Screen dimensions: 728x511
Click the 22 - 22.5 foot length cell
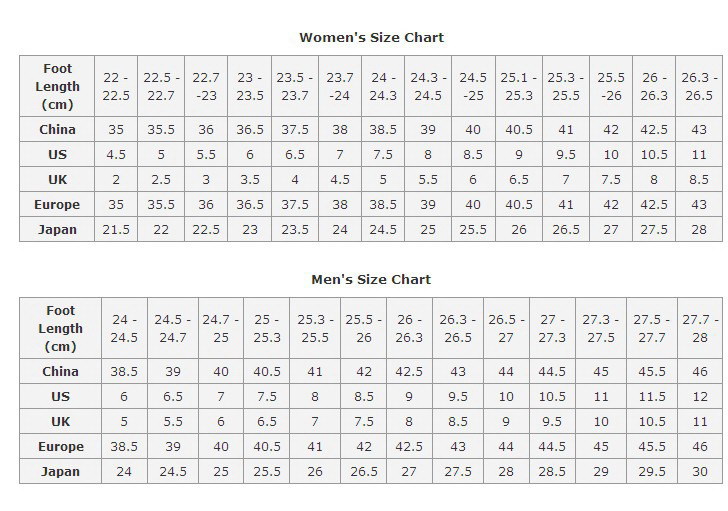point(114,86)
